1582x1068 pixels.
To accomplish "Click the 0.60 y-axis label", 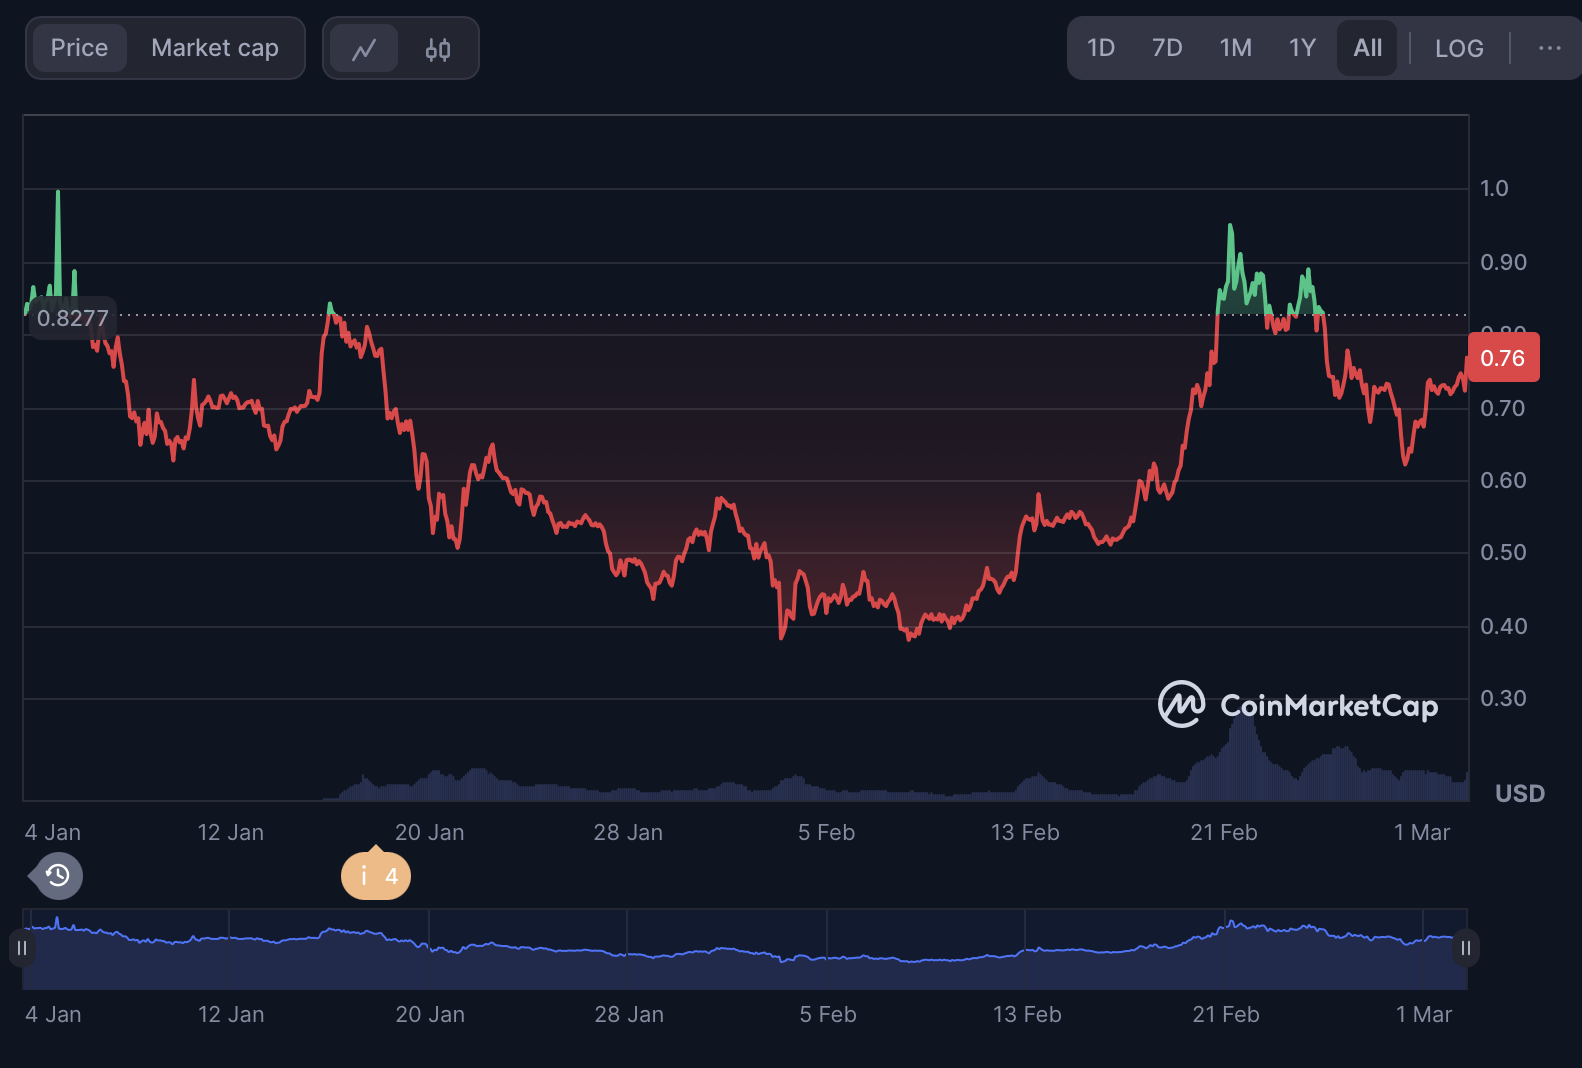I will [x=1503, y=480].
